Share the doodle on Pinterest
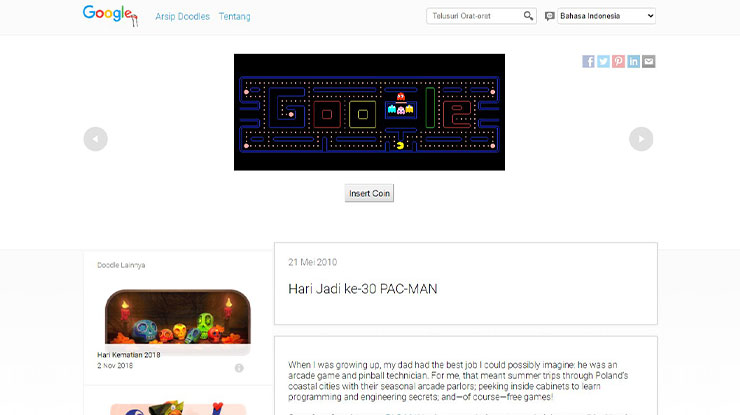This screenshot has height=415, width=740. (x=618, y=61)
